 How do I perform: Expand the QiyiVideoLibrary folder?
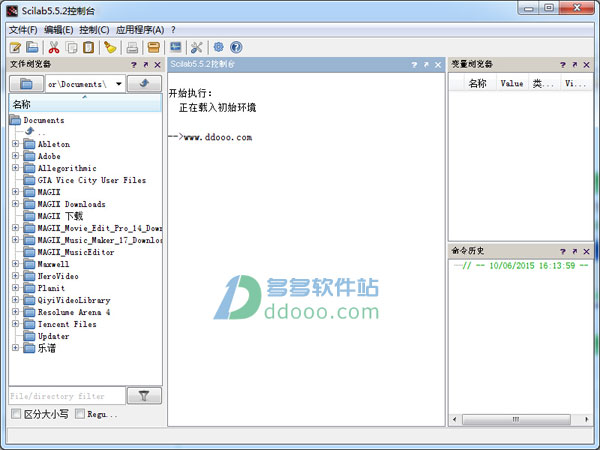[x=15, y=300]
